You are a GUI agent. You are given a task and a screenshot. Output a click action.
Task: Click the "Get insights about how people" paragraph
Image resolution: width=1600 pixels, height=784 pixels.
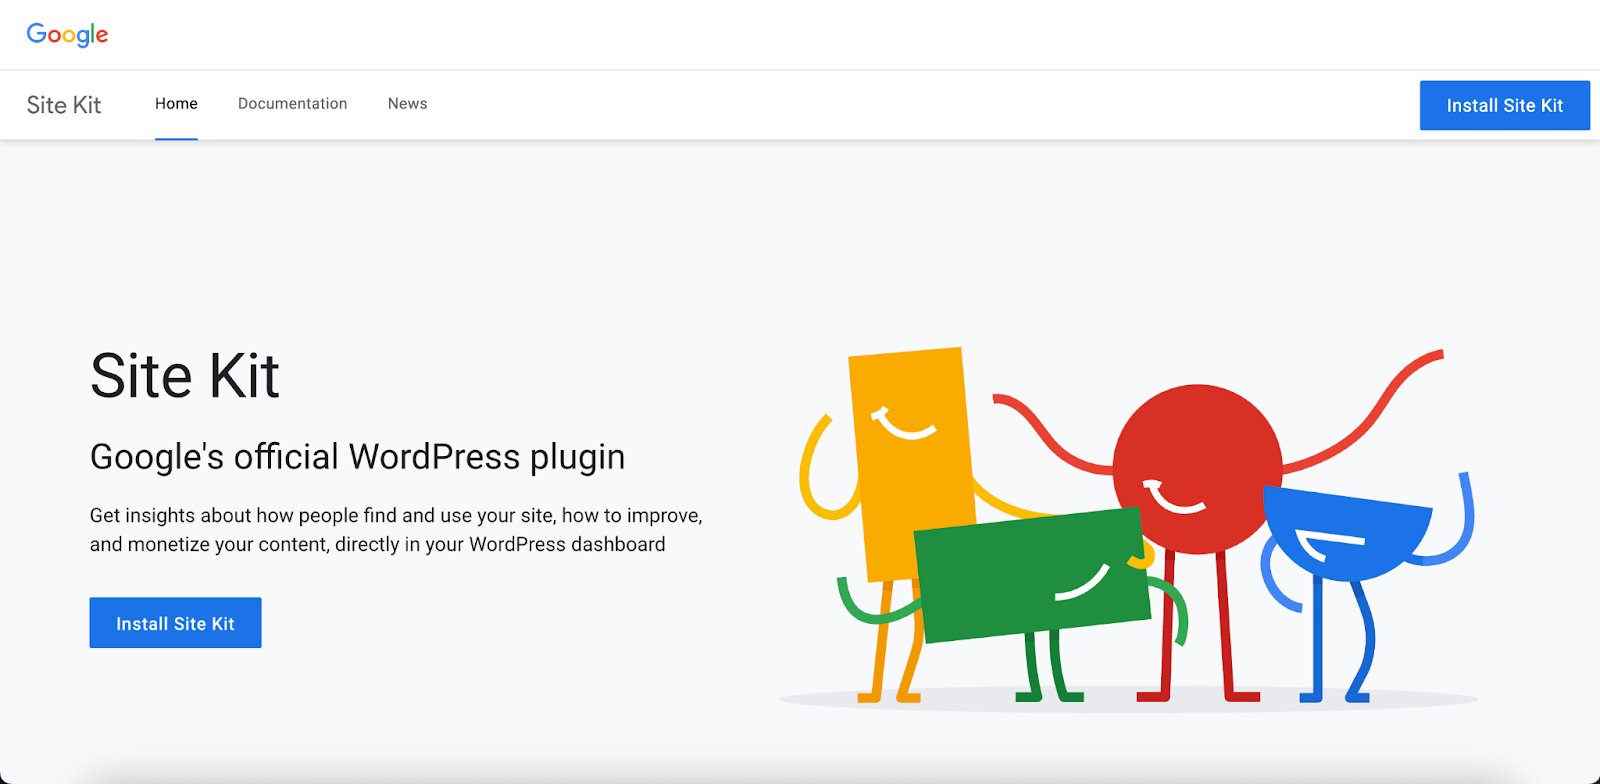coord(396,530)
